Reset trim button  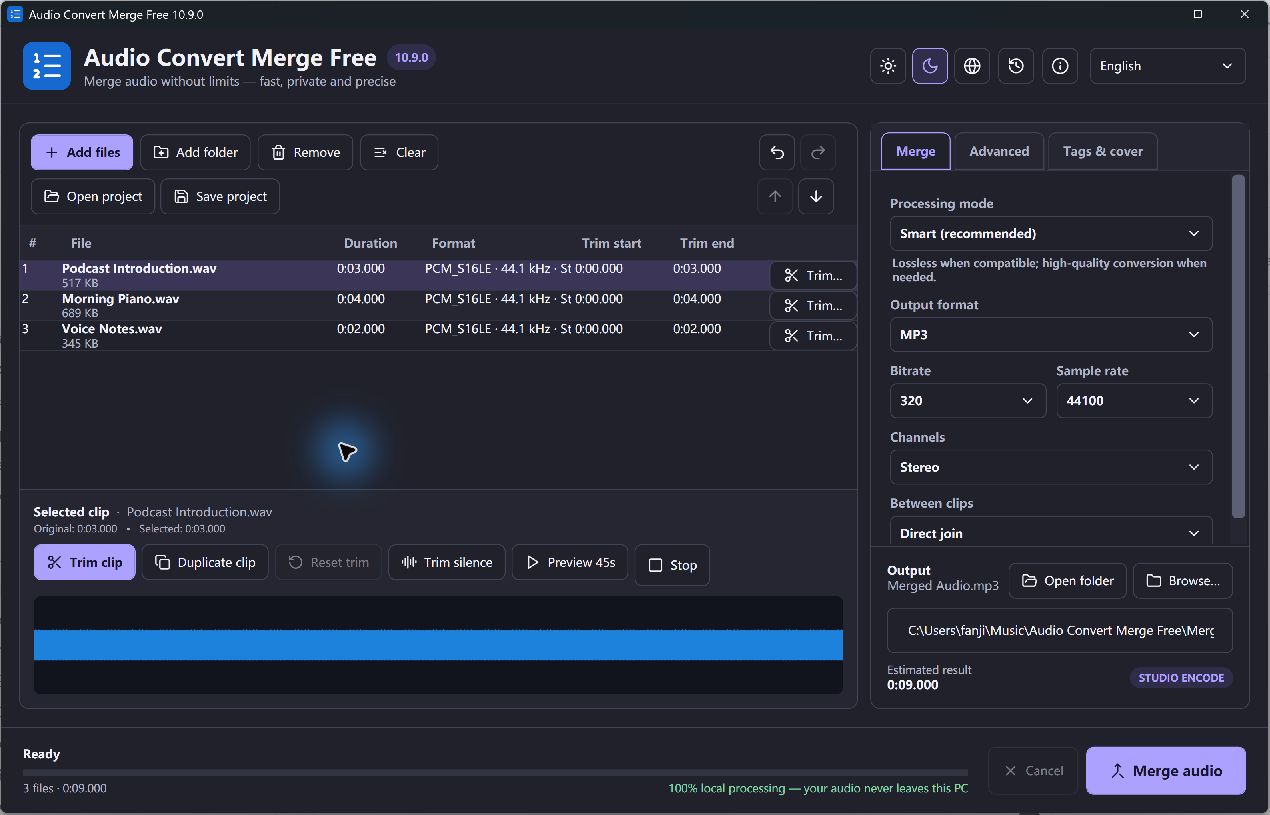coord(328,562)
